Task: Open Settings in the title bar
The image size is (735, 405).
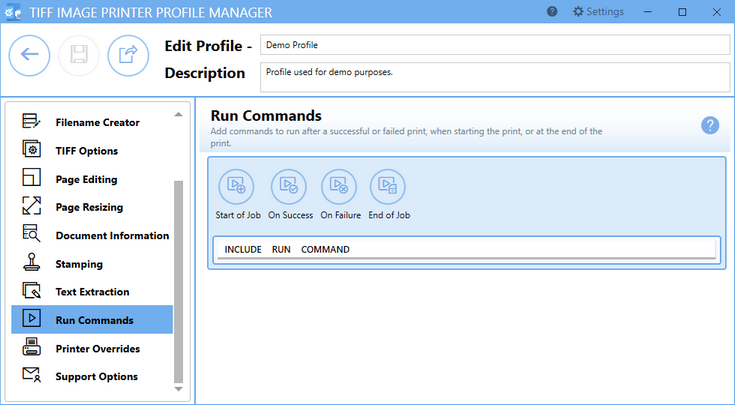Action: point(599,12)
